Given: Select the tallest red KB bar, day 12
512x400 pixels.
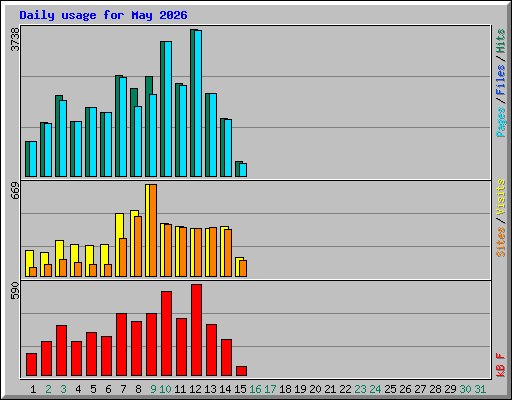Looking at the screenshot, I should 196,330.
